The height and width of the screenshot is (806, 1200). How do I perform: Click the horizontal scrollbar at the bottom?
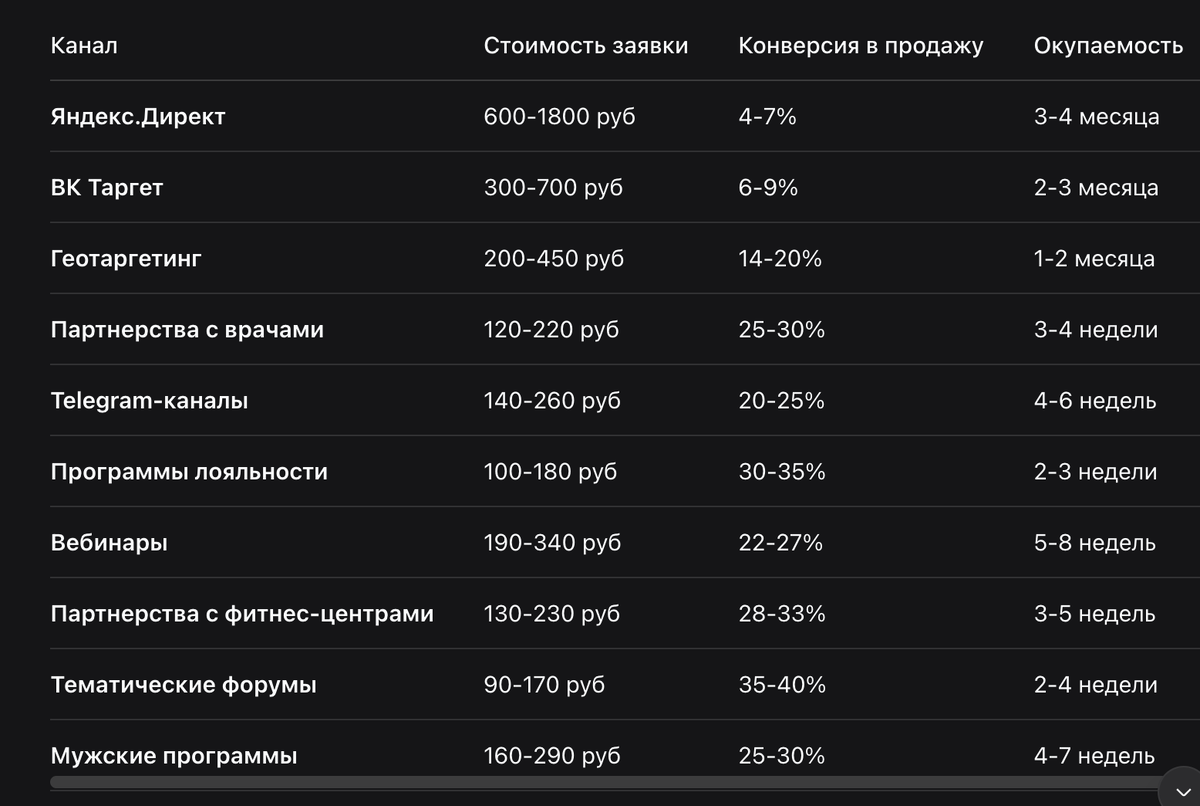coord(600,779)
